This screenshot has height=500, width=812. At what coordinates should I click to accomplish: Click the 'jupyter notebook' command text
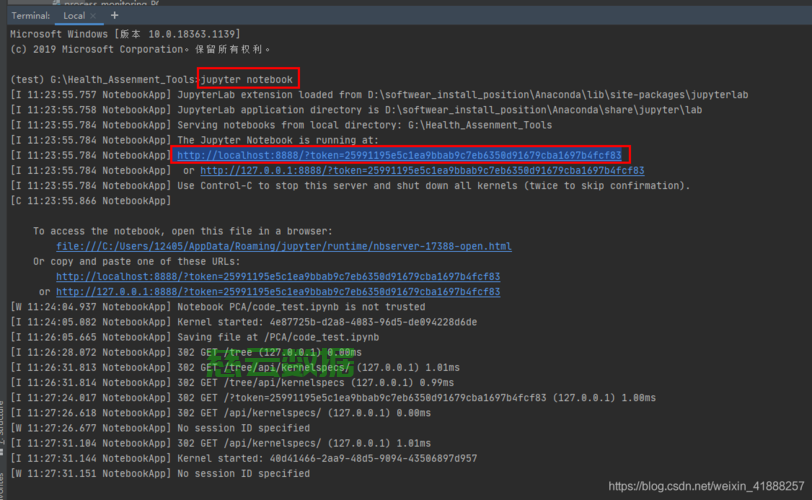pos(246,79)
